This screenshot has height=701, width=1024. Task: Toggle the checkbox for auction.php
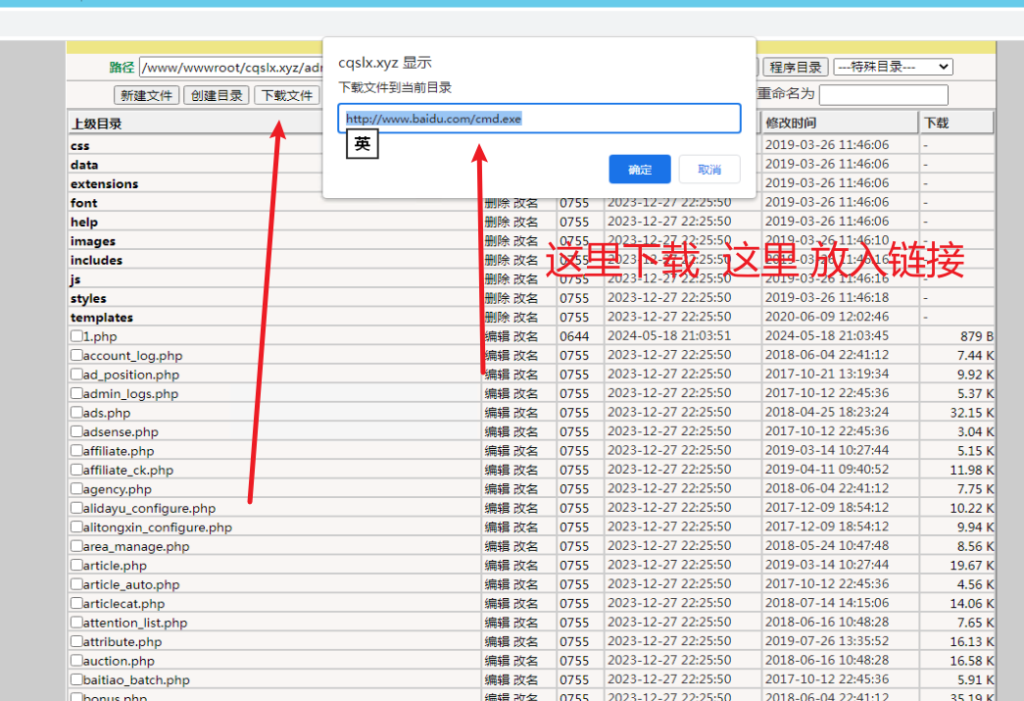76,660
